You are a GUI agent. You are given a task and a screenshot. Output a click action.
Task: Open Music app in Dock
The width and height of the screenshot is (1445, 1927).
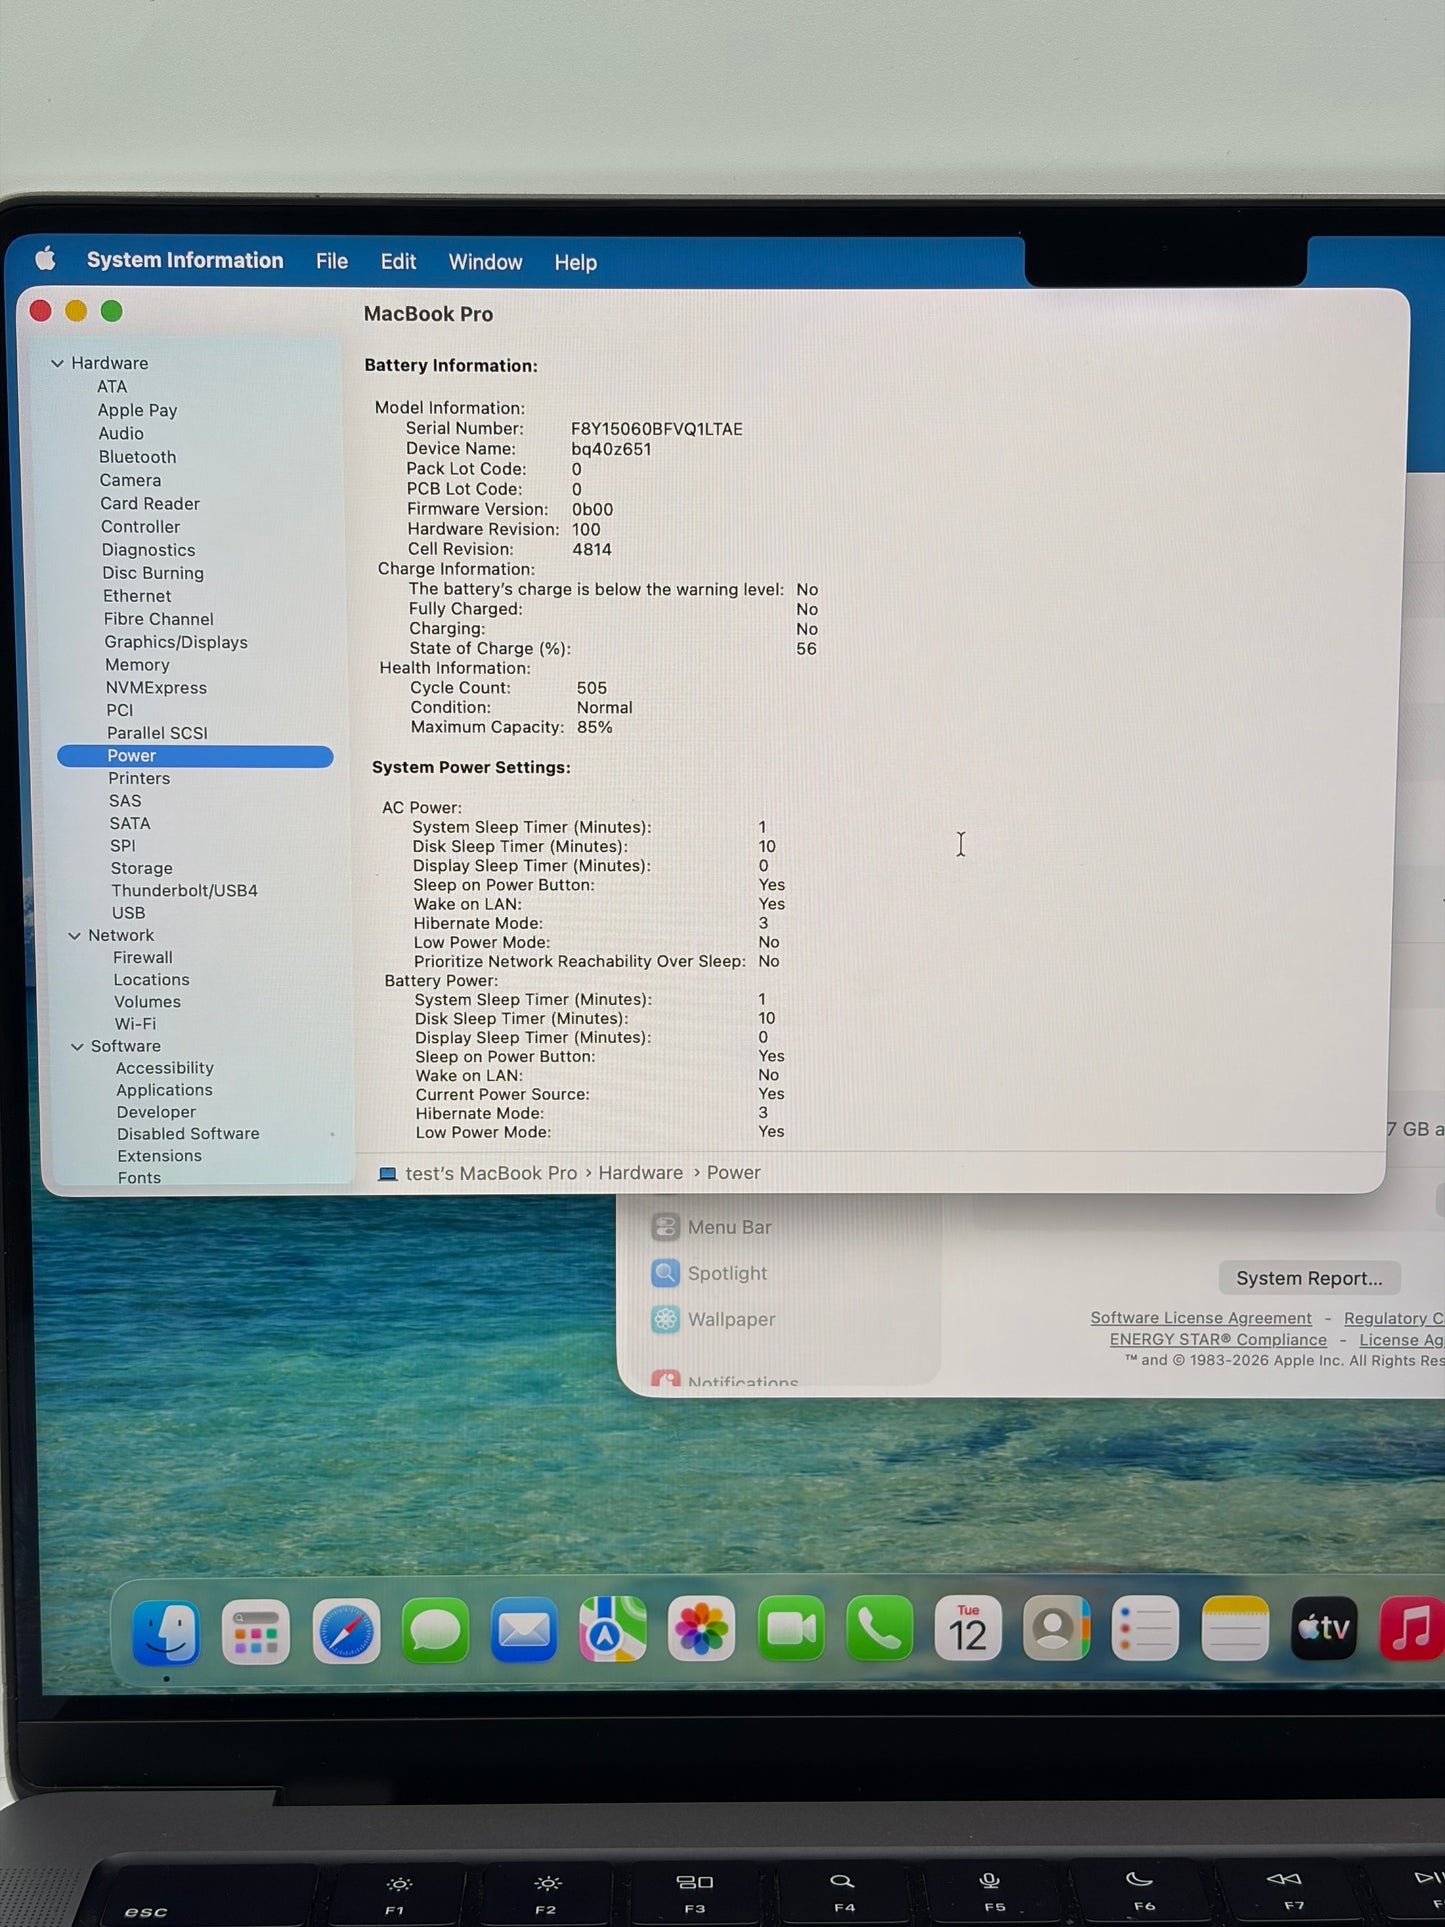(x=1411, y=1629)
